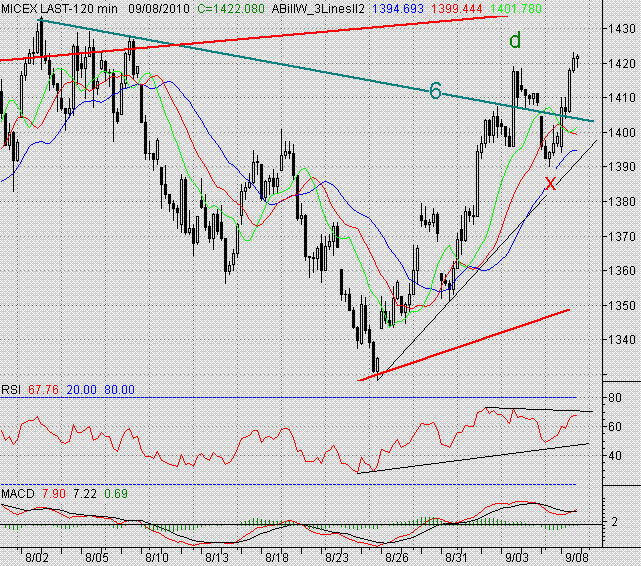The image size is (641, 566).
Task: Click the 1410 price axis label
Action: [x=621, y=98]
